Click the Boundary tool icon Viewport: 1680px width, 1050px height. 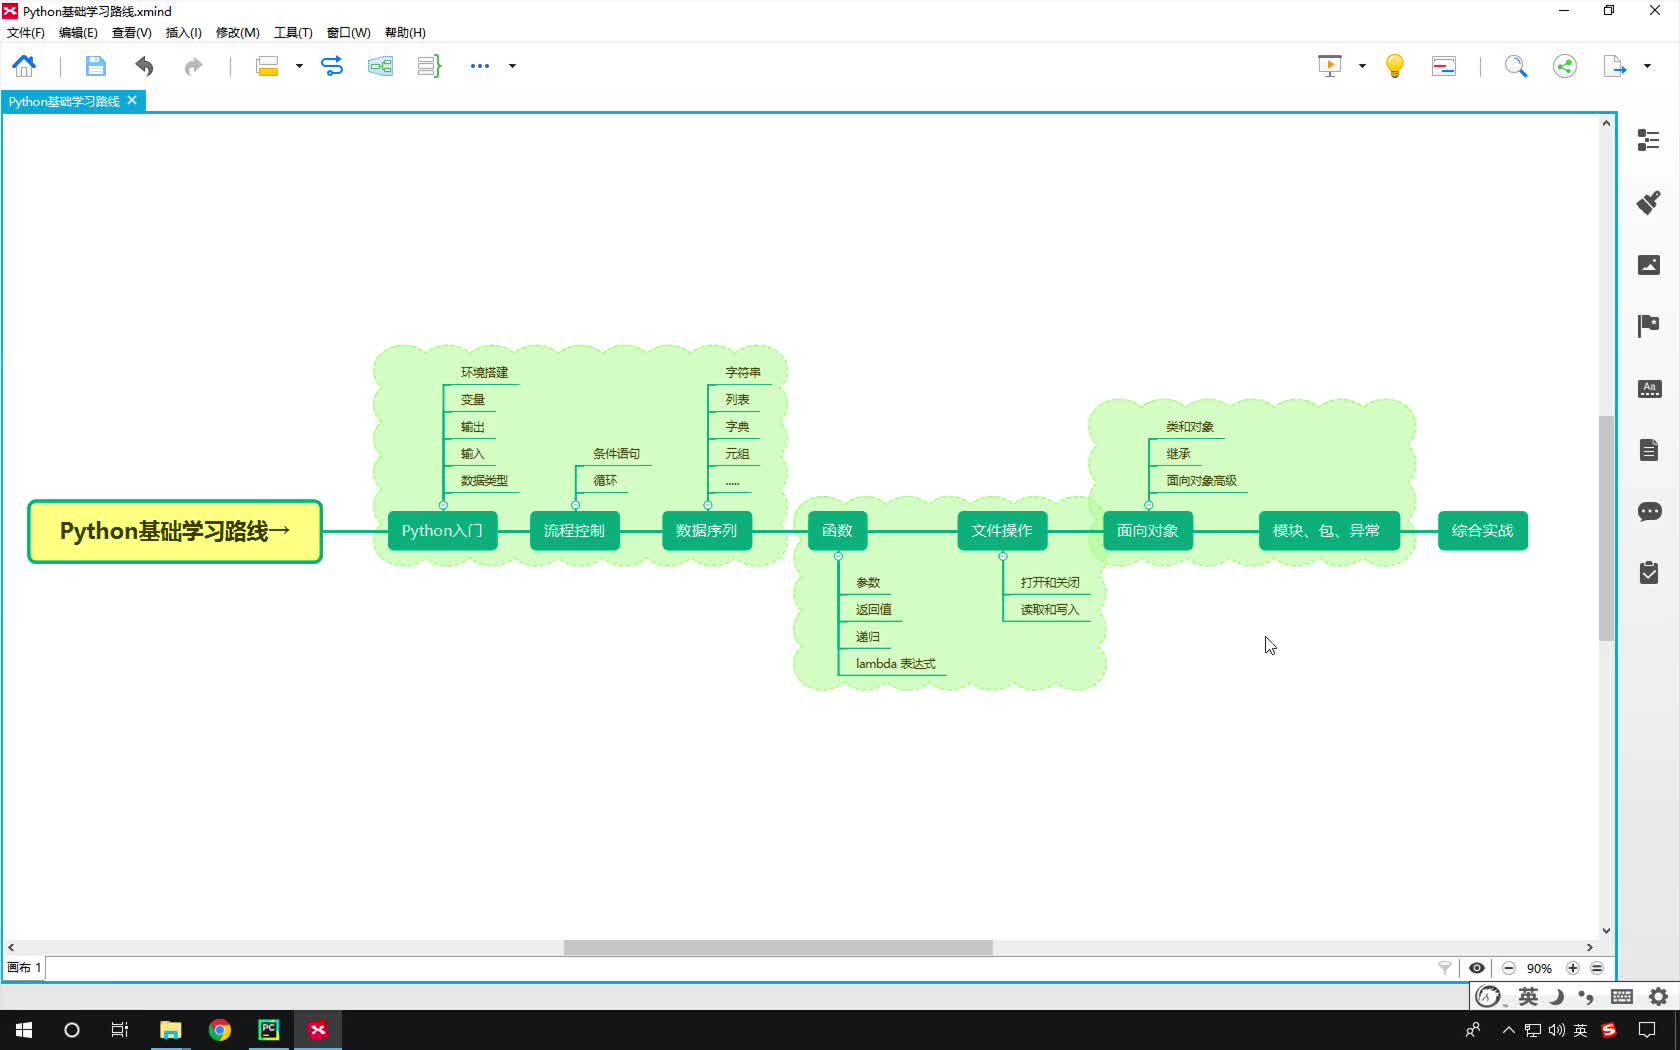380,66
